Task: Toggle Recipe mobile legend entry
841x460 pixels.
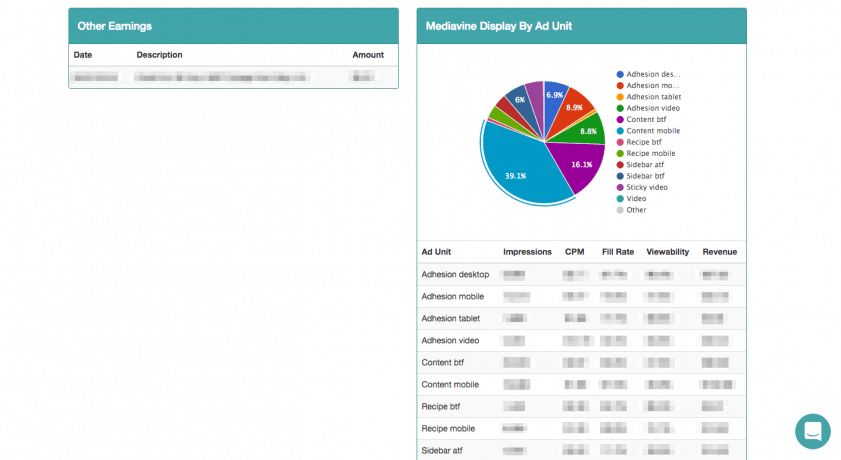Action: coord(646,153)
